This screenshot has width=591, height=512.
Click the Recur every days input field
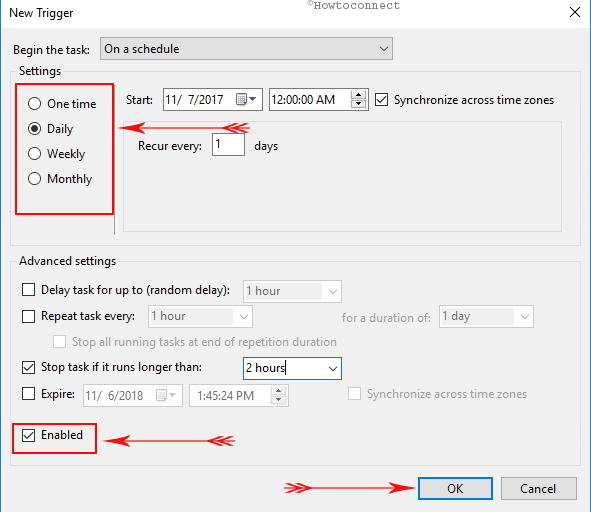[x=228, y=144]
